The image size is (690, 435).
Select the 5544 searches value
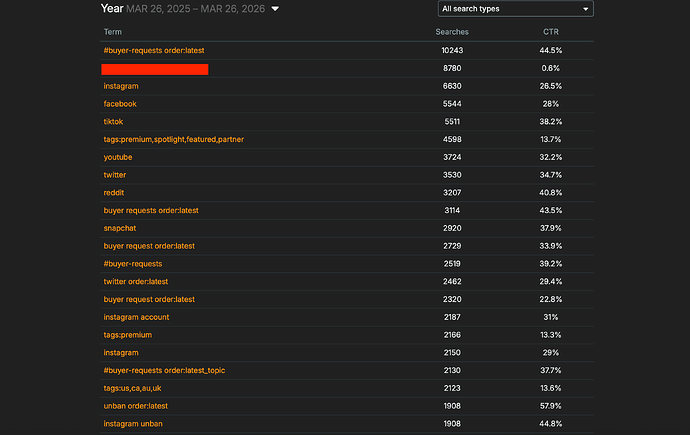(452, 104)
